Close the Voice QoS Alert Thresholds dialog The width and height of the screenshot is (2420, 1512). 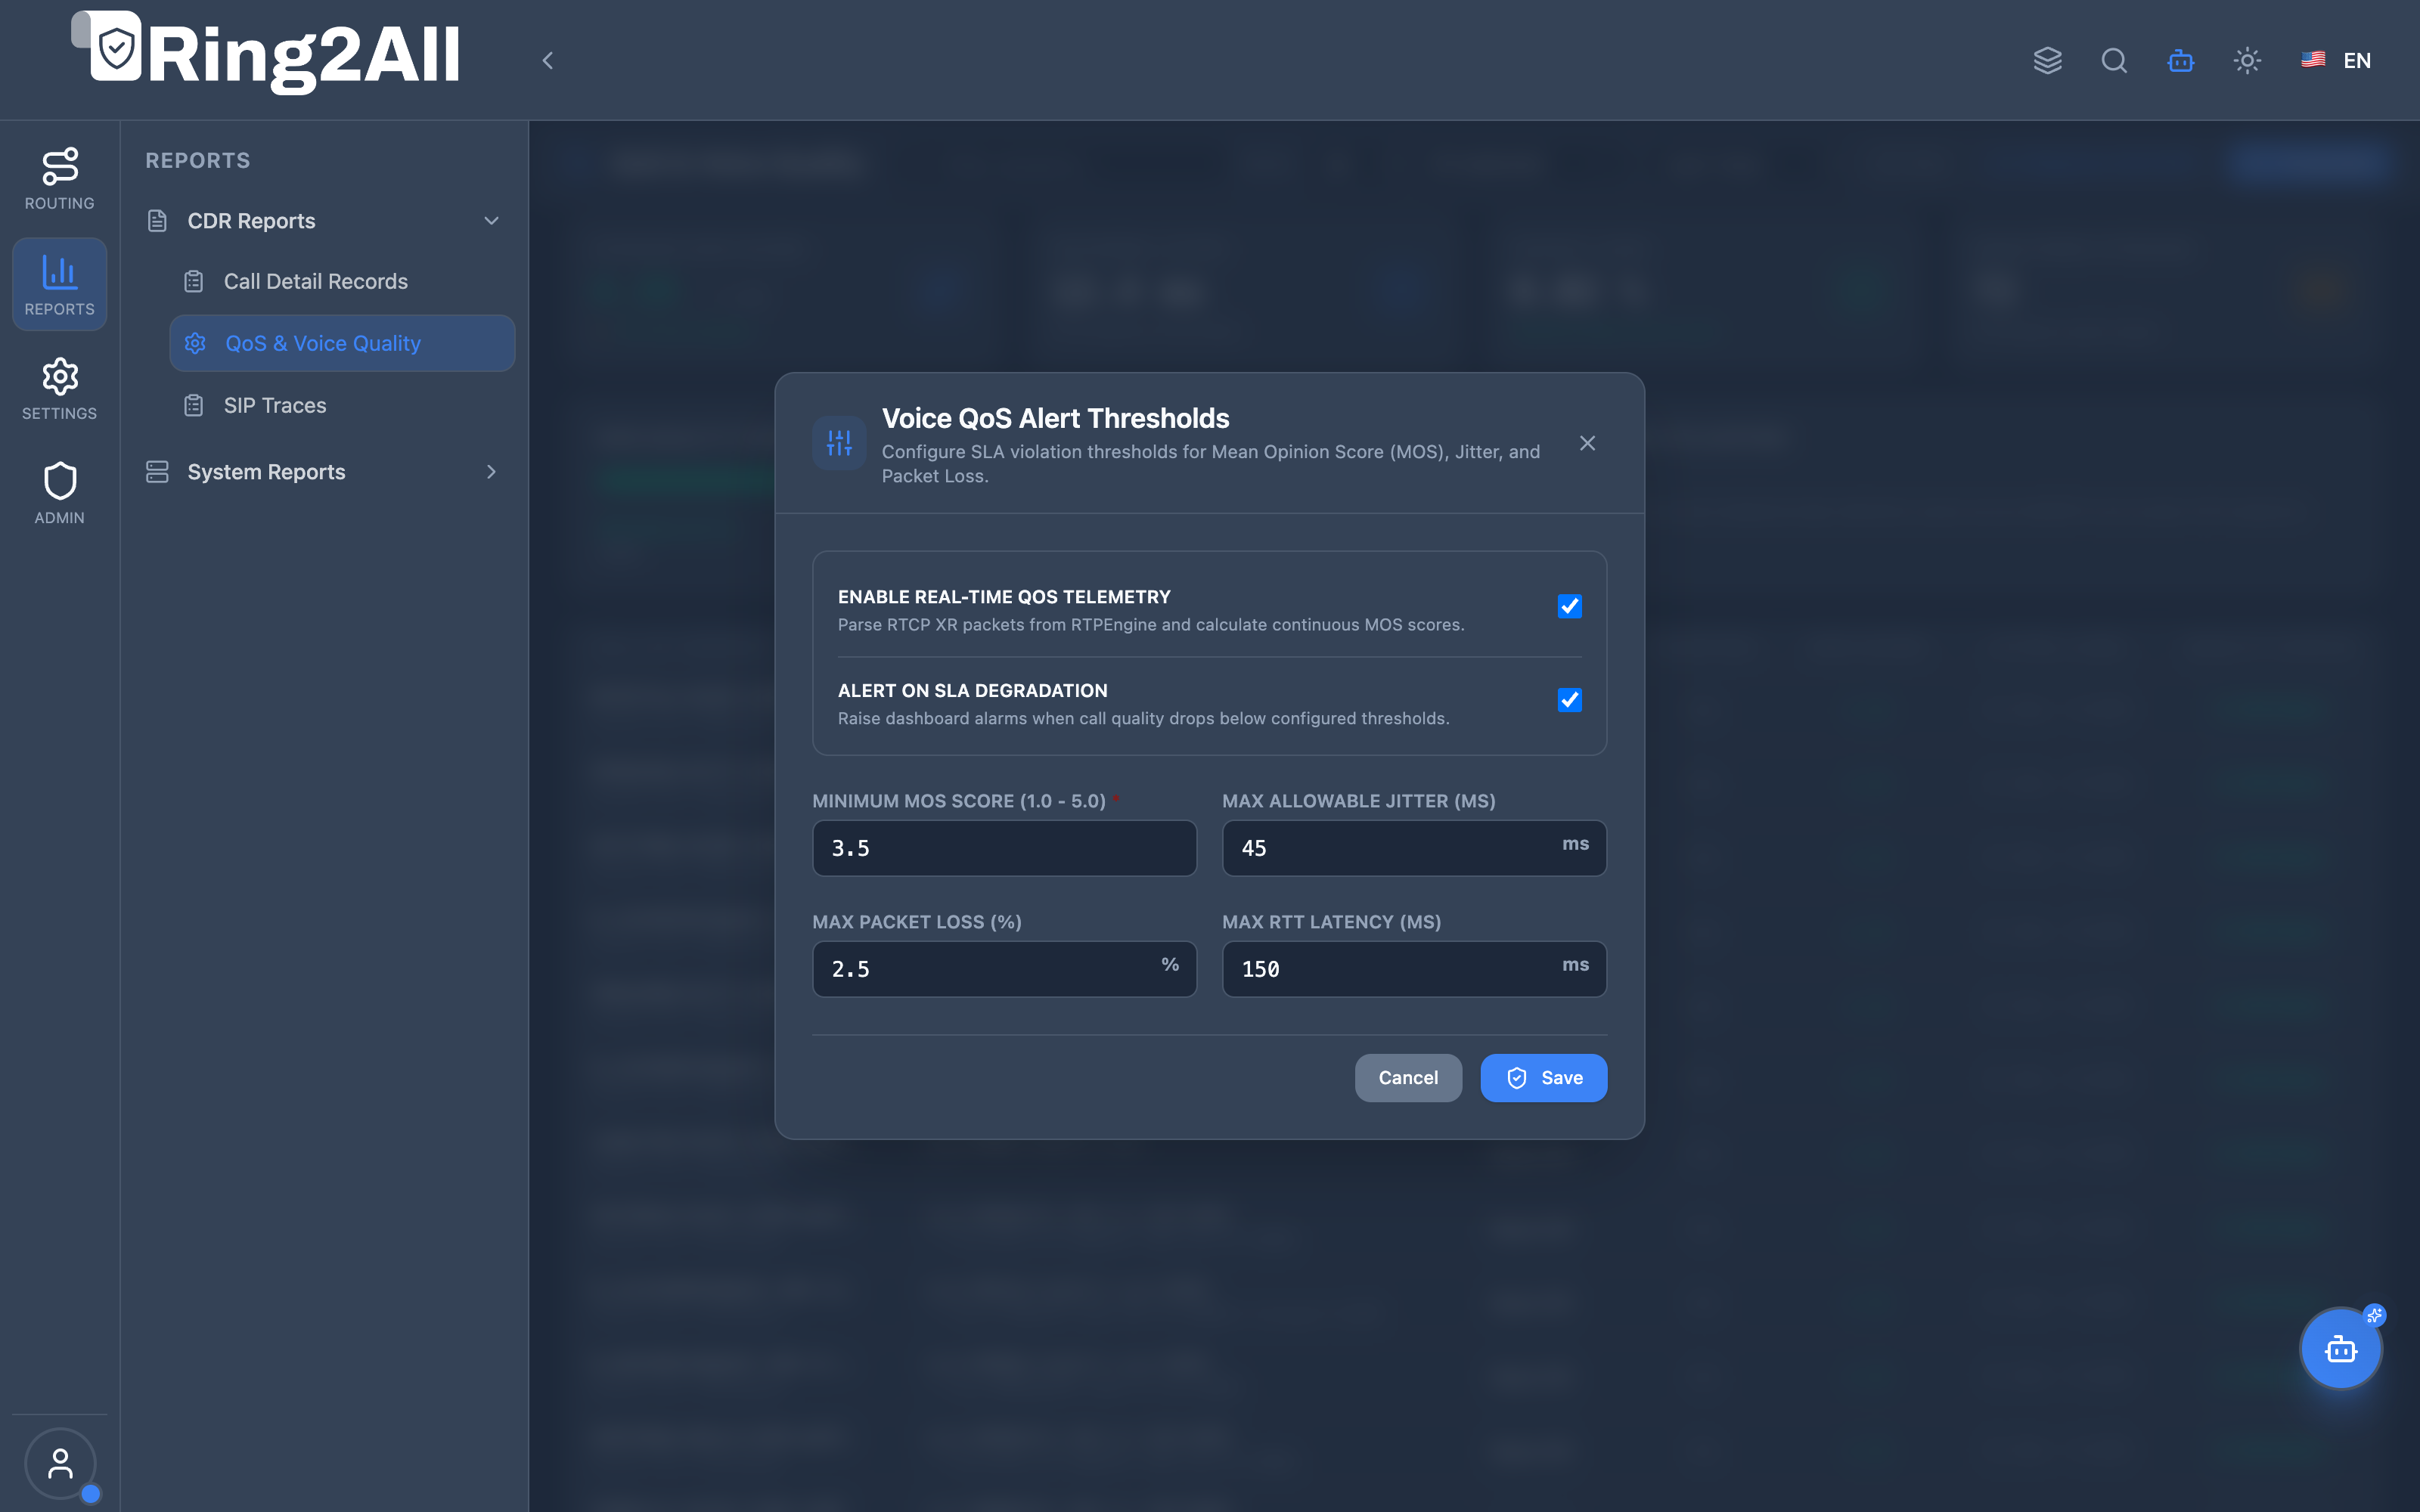1587,443
